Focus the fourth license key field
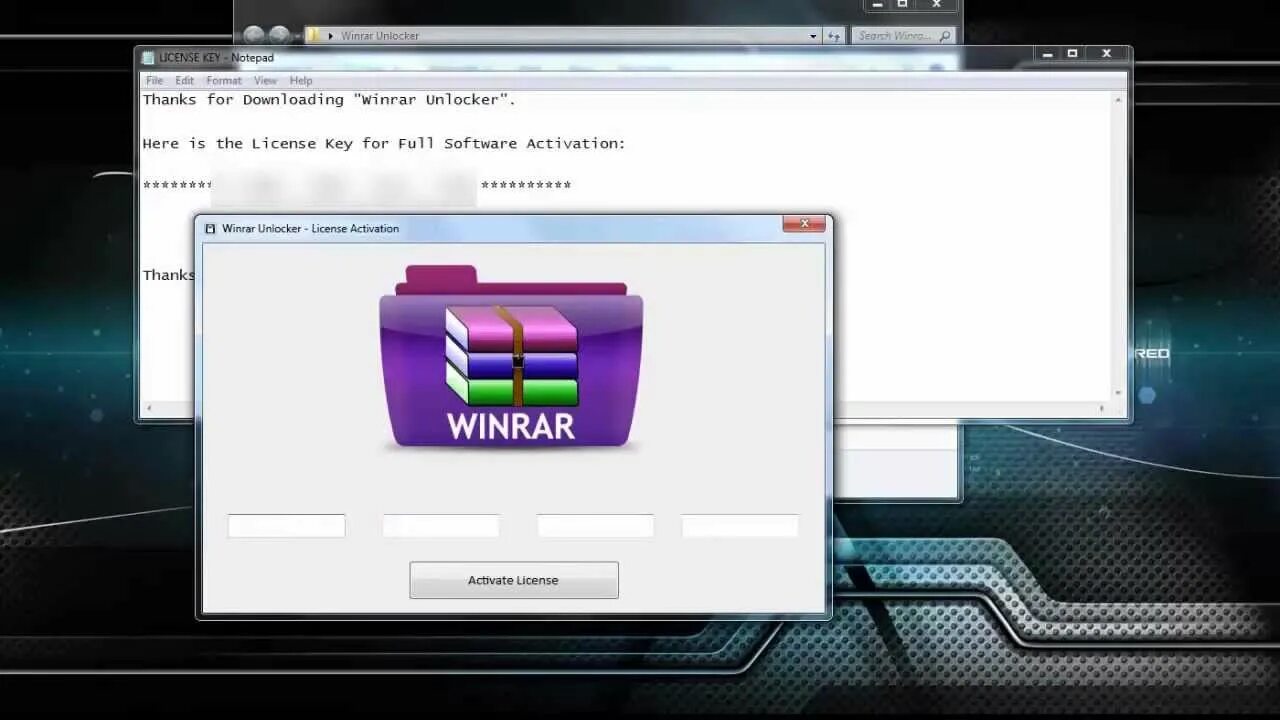This screenshot has width=1280, height=720. click(x=740, y=526)
